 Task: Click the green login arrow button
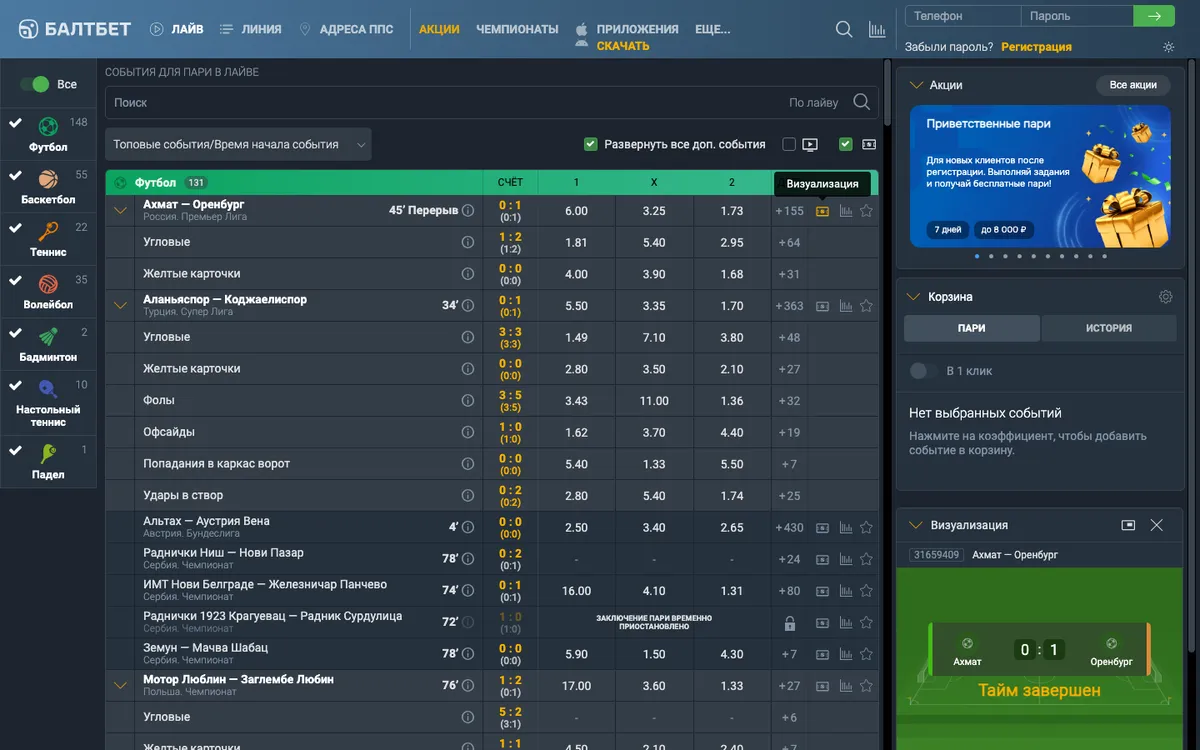coord(1154,16)
